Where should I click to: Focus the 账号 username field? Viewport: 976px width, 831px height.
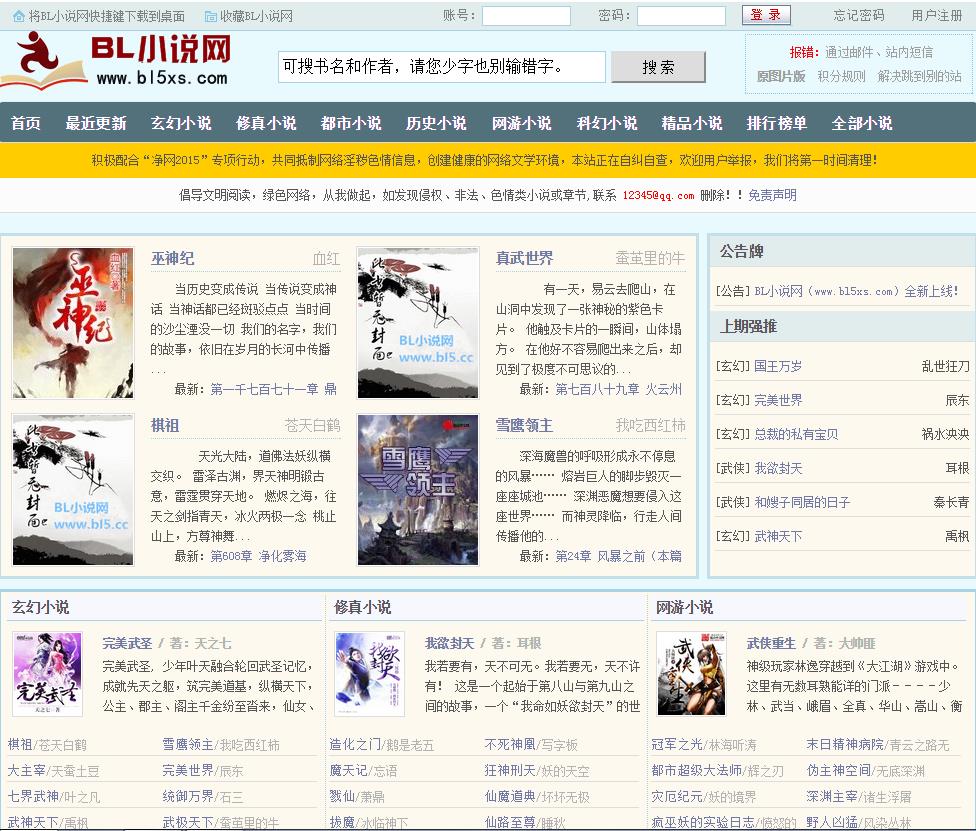point(526,16)
